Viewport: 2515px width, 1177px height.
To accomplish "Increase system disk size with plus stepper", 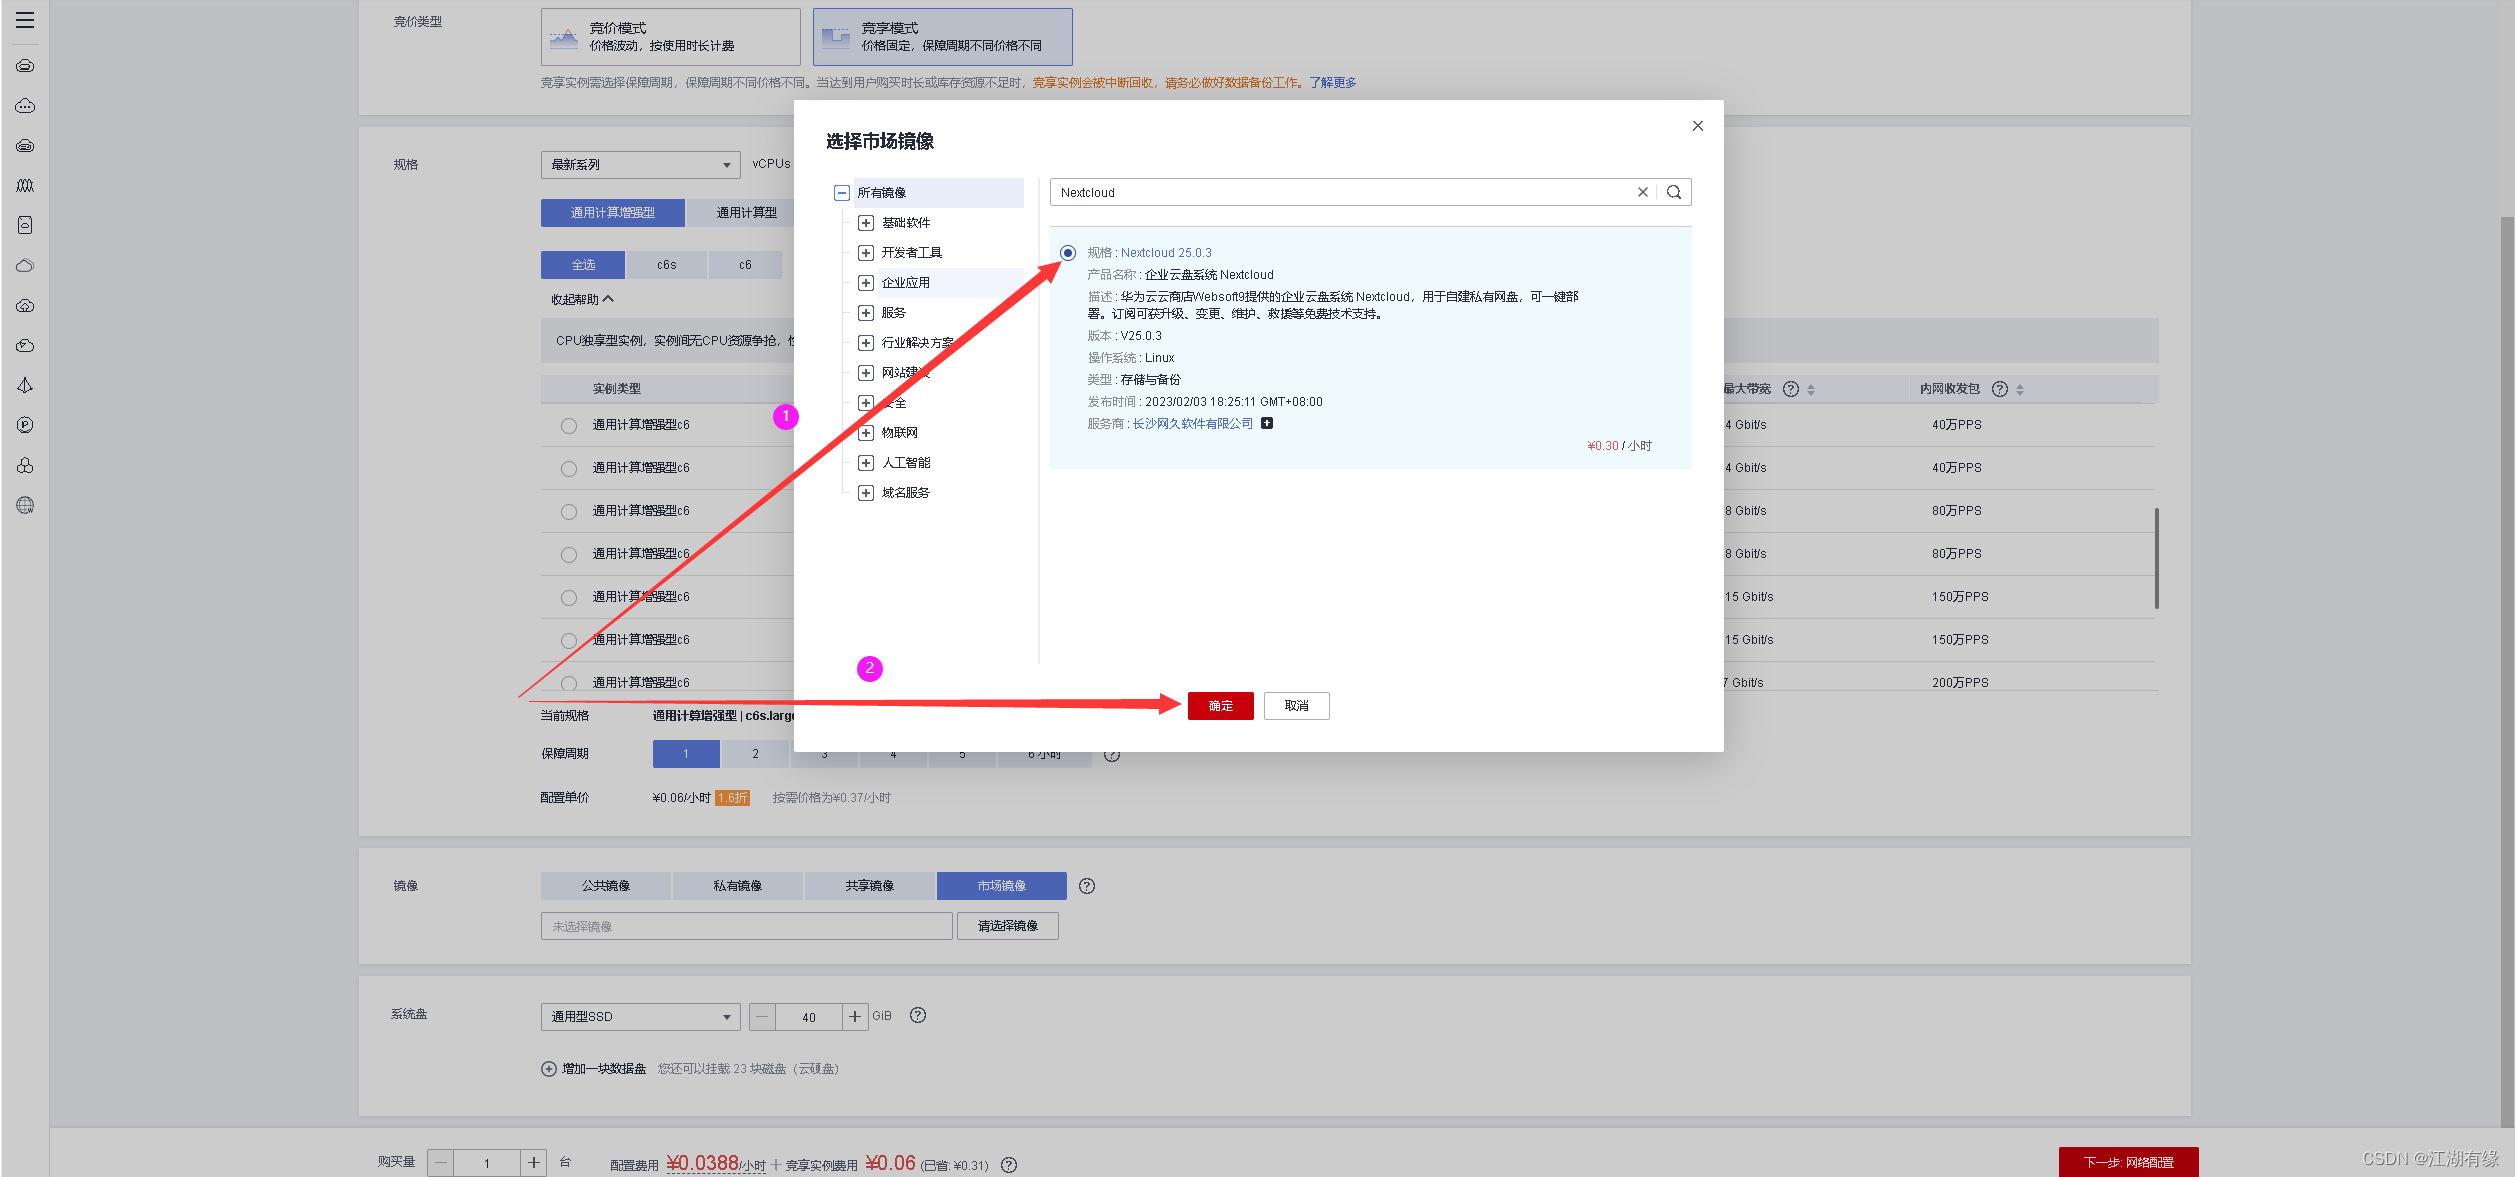I will (855, 1017).
